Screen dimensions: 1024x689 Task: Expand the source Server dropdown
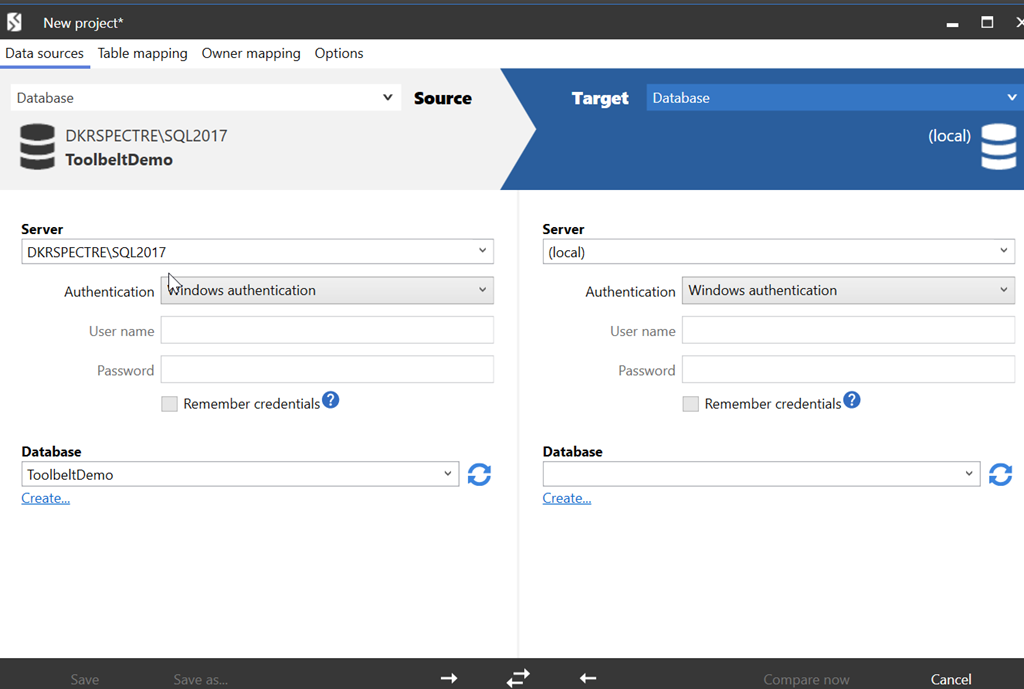482,252
